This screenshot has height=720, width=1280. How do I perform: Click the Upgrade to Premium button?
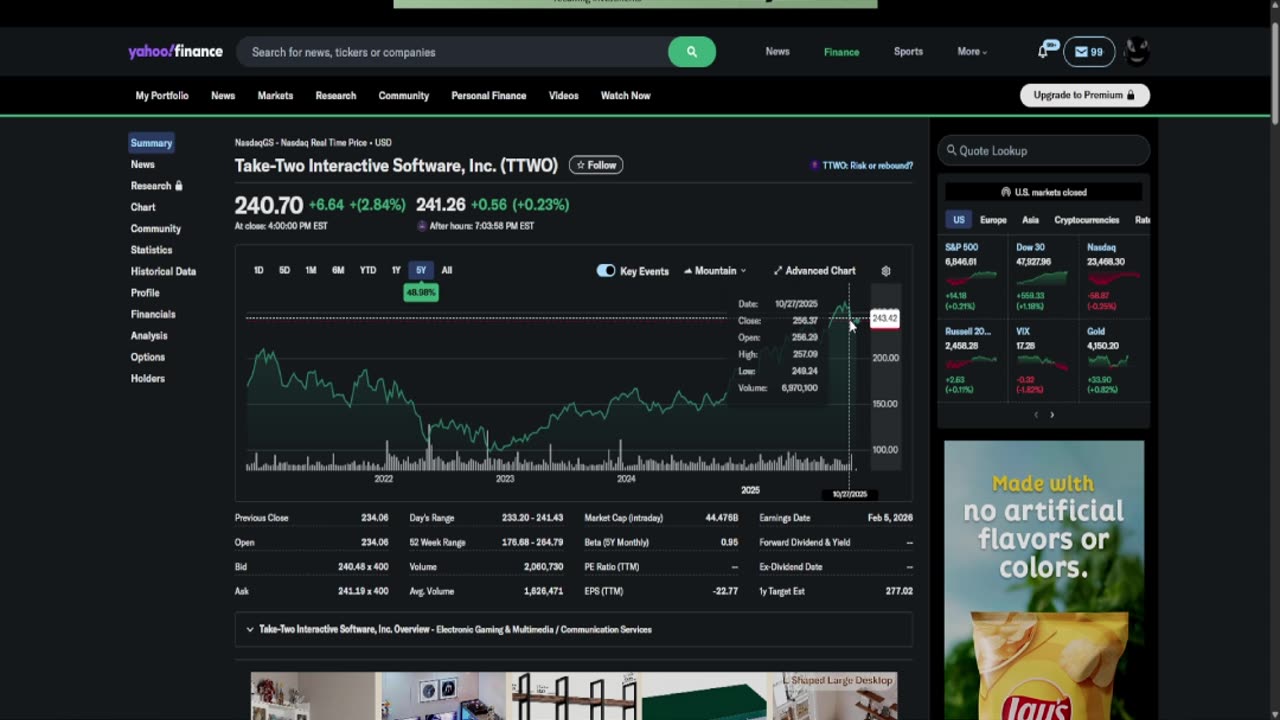tap(1085, 95)
